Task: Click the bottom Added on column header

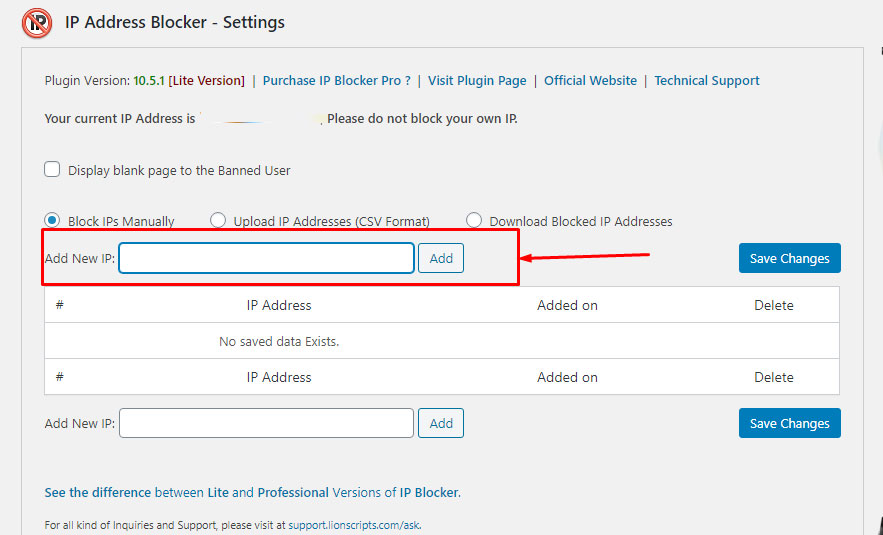Action: (x=567, y=377)
